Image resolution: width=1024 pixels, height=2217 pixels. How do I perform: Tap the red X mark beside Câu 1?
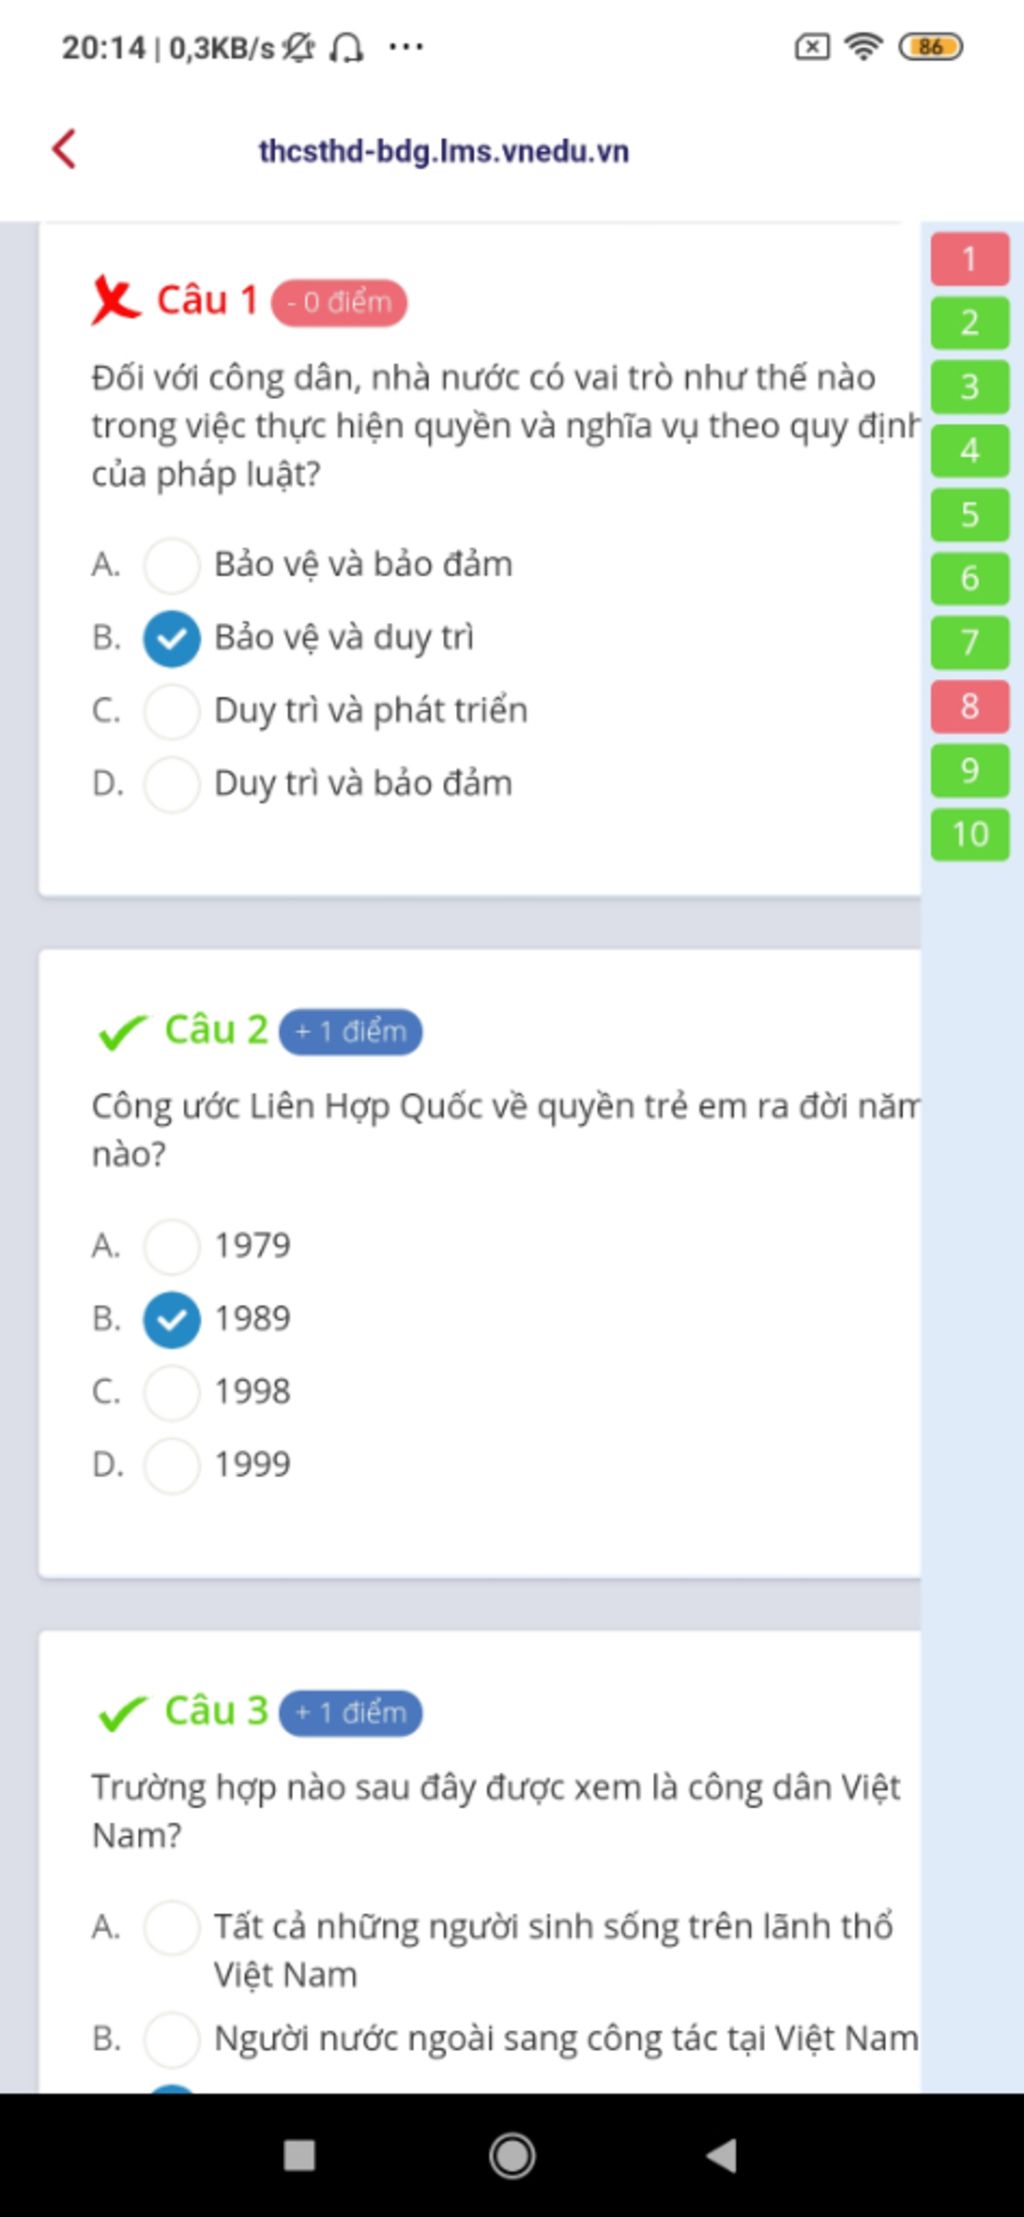tap(114, 300)
